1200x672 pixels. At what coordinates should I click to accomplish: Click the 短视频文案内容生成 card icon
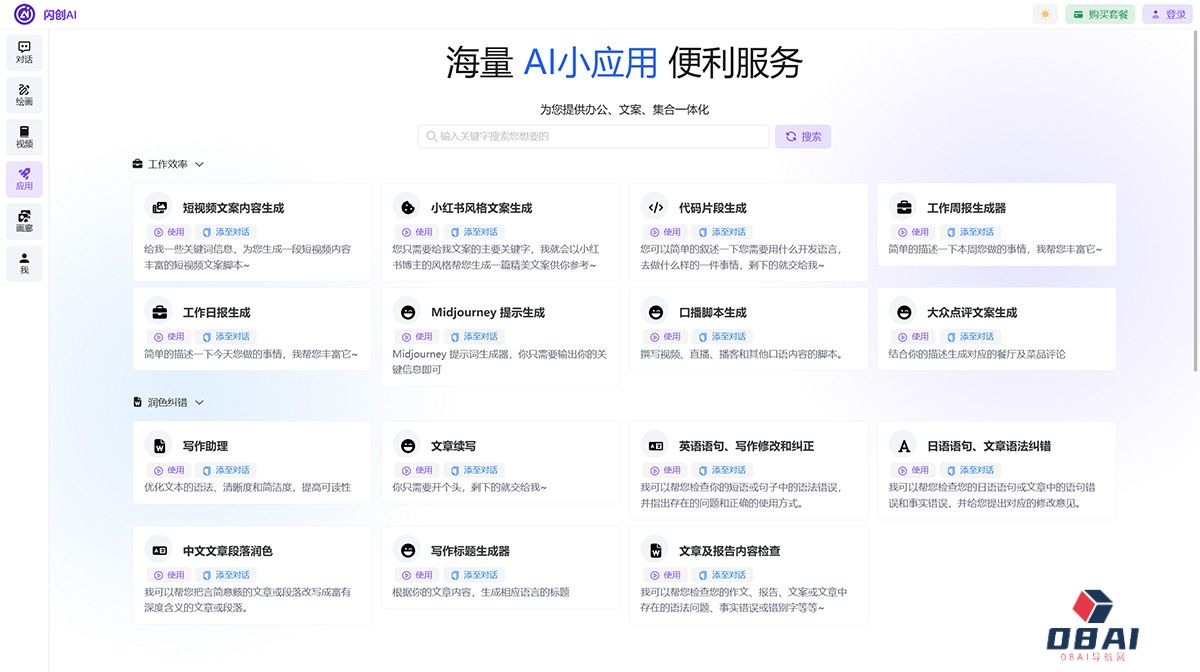click(159, 208)
